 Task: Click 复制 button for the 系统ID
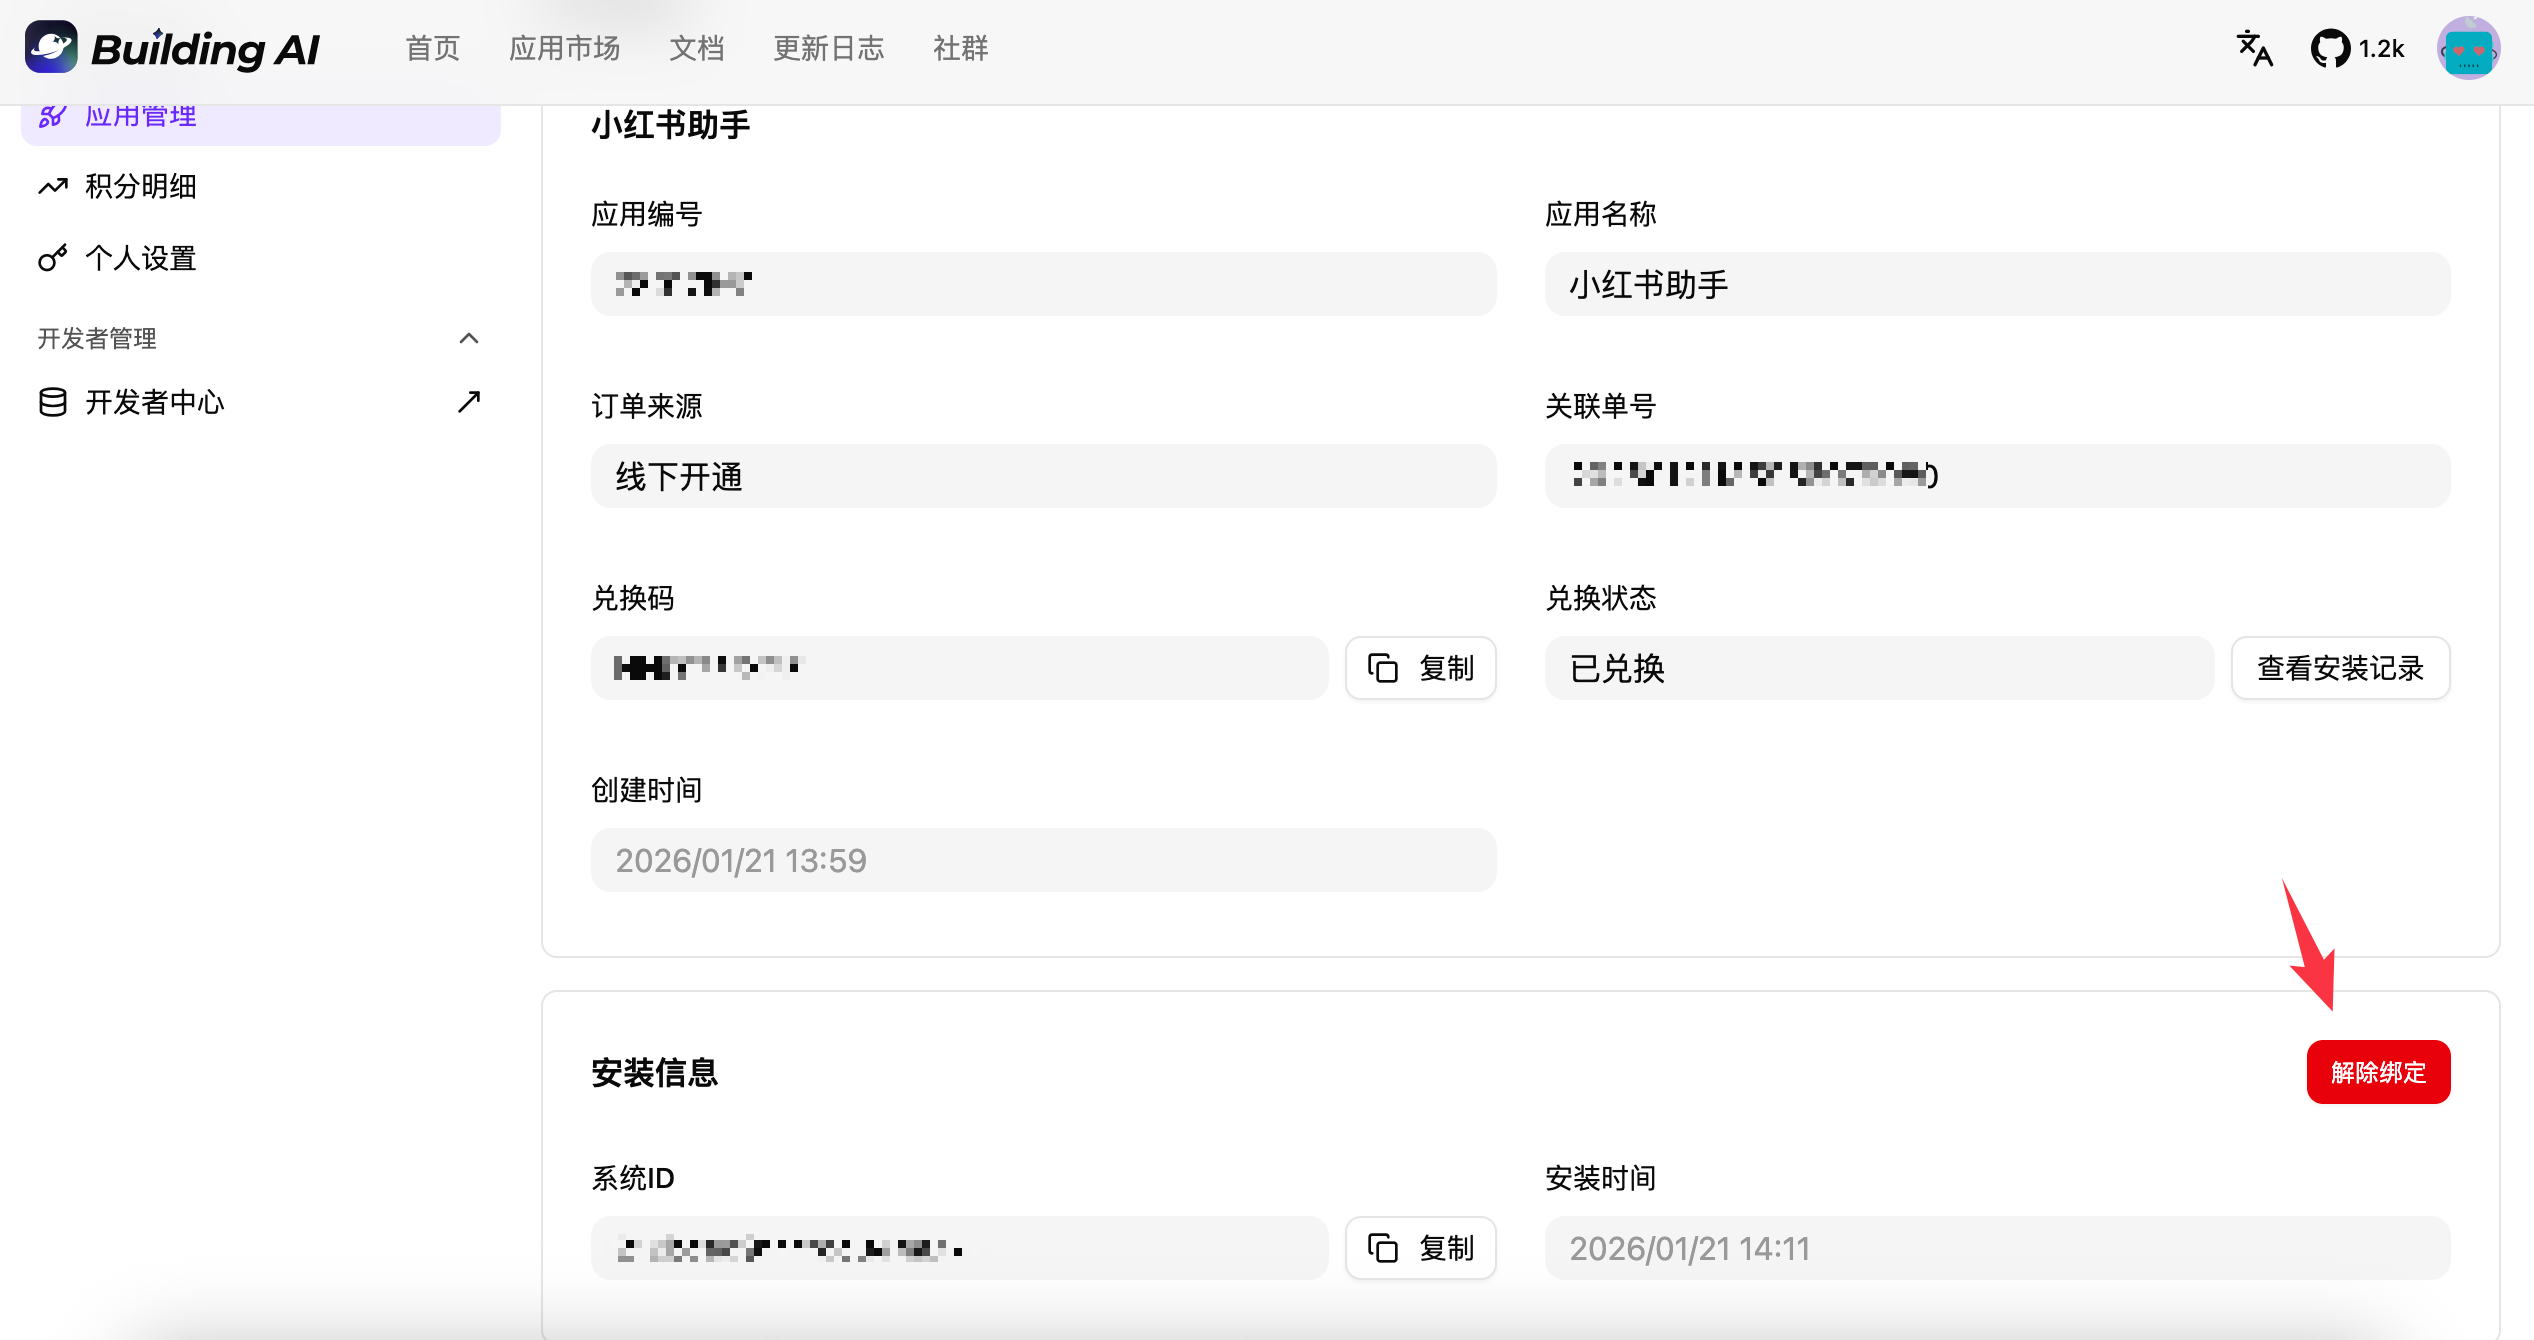click(x=1420, y=1248)
